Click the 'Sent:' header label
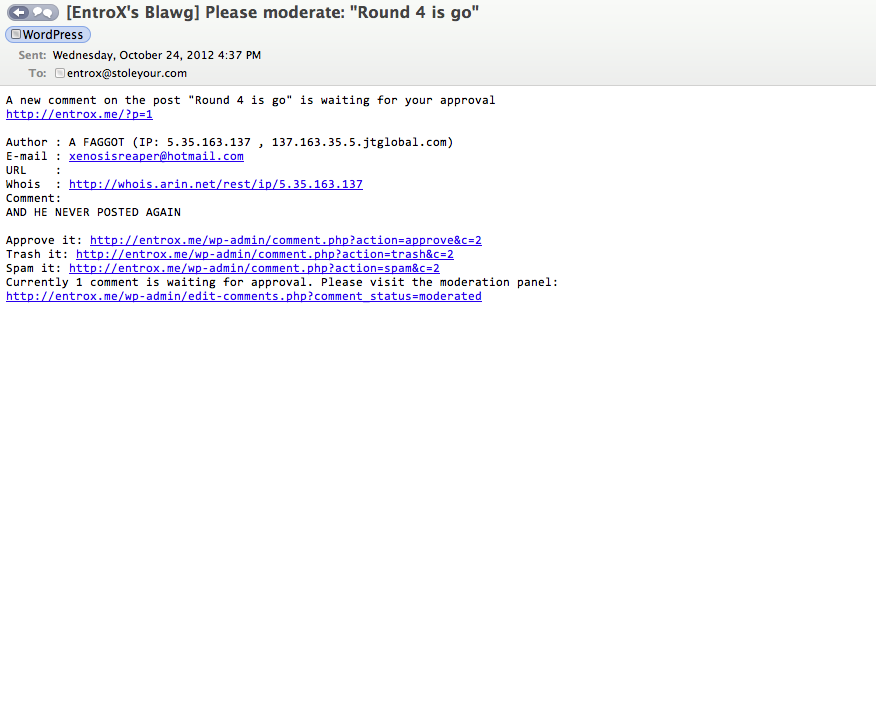Screen dimensions: 876x703 point(32,55)
